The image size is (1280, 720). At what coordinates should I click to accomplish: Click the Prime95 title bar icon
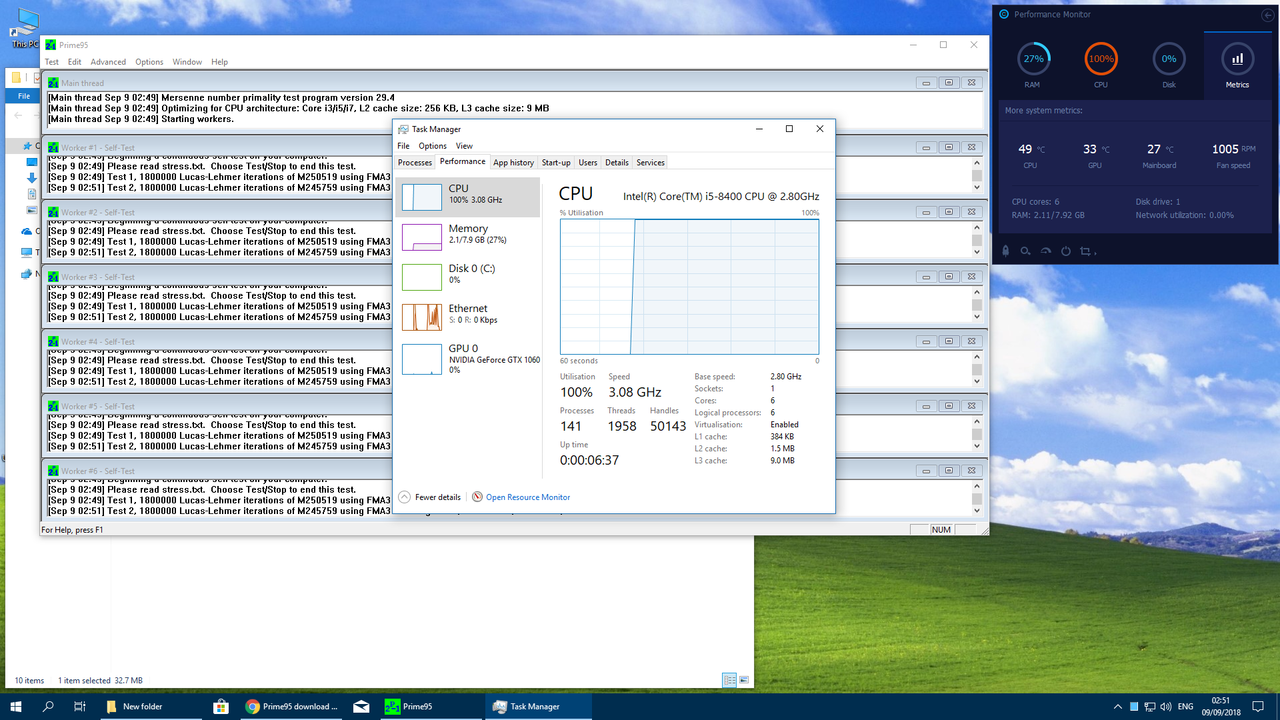pos(50,45)
